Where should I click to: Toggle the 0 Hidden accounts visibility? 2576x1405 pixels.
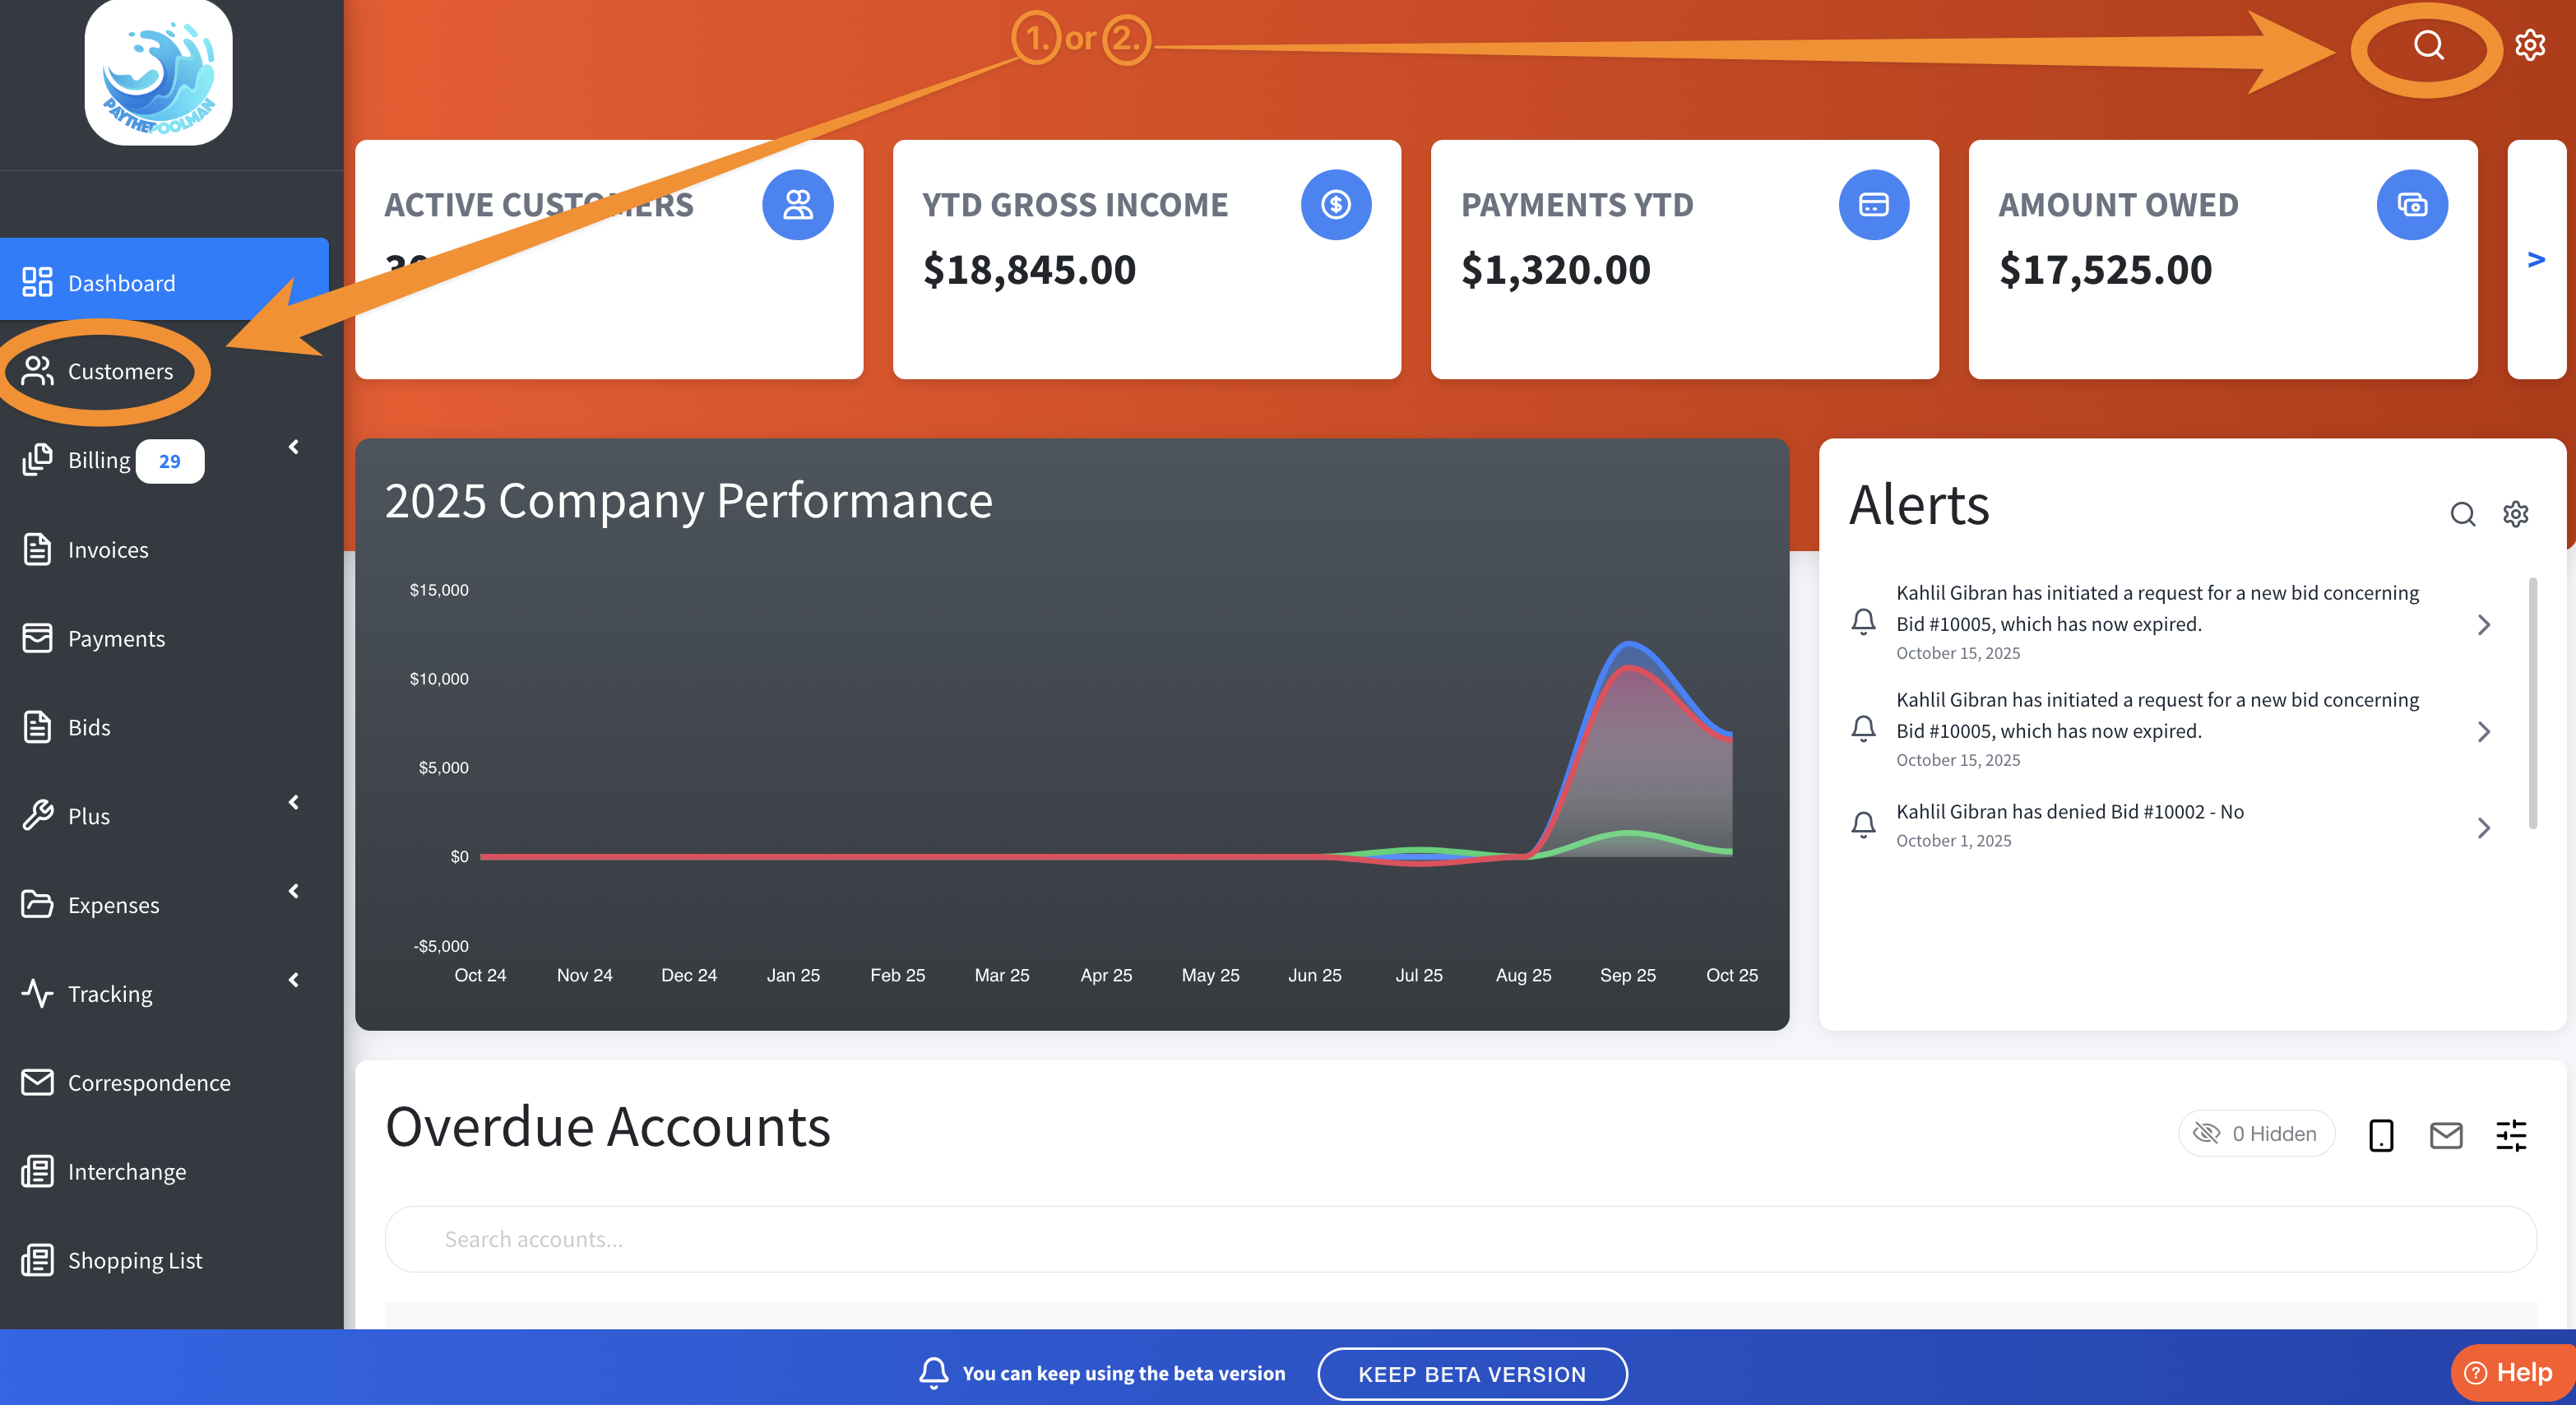(x=2256, y=1133)
